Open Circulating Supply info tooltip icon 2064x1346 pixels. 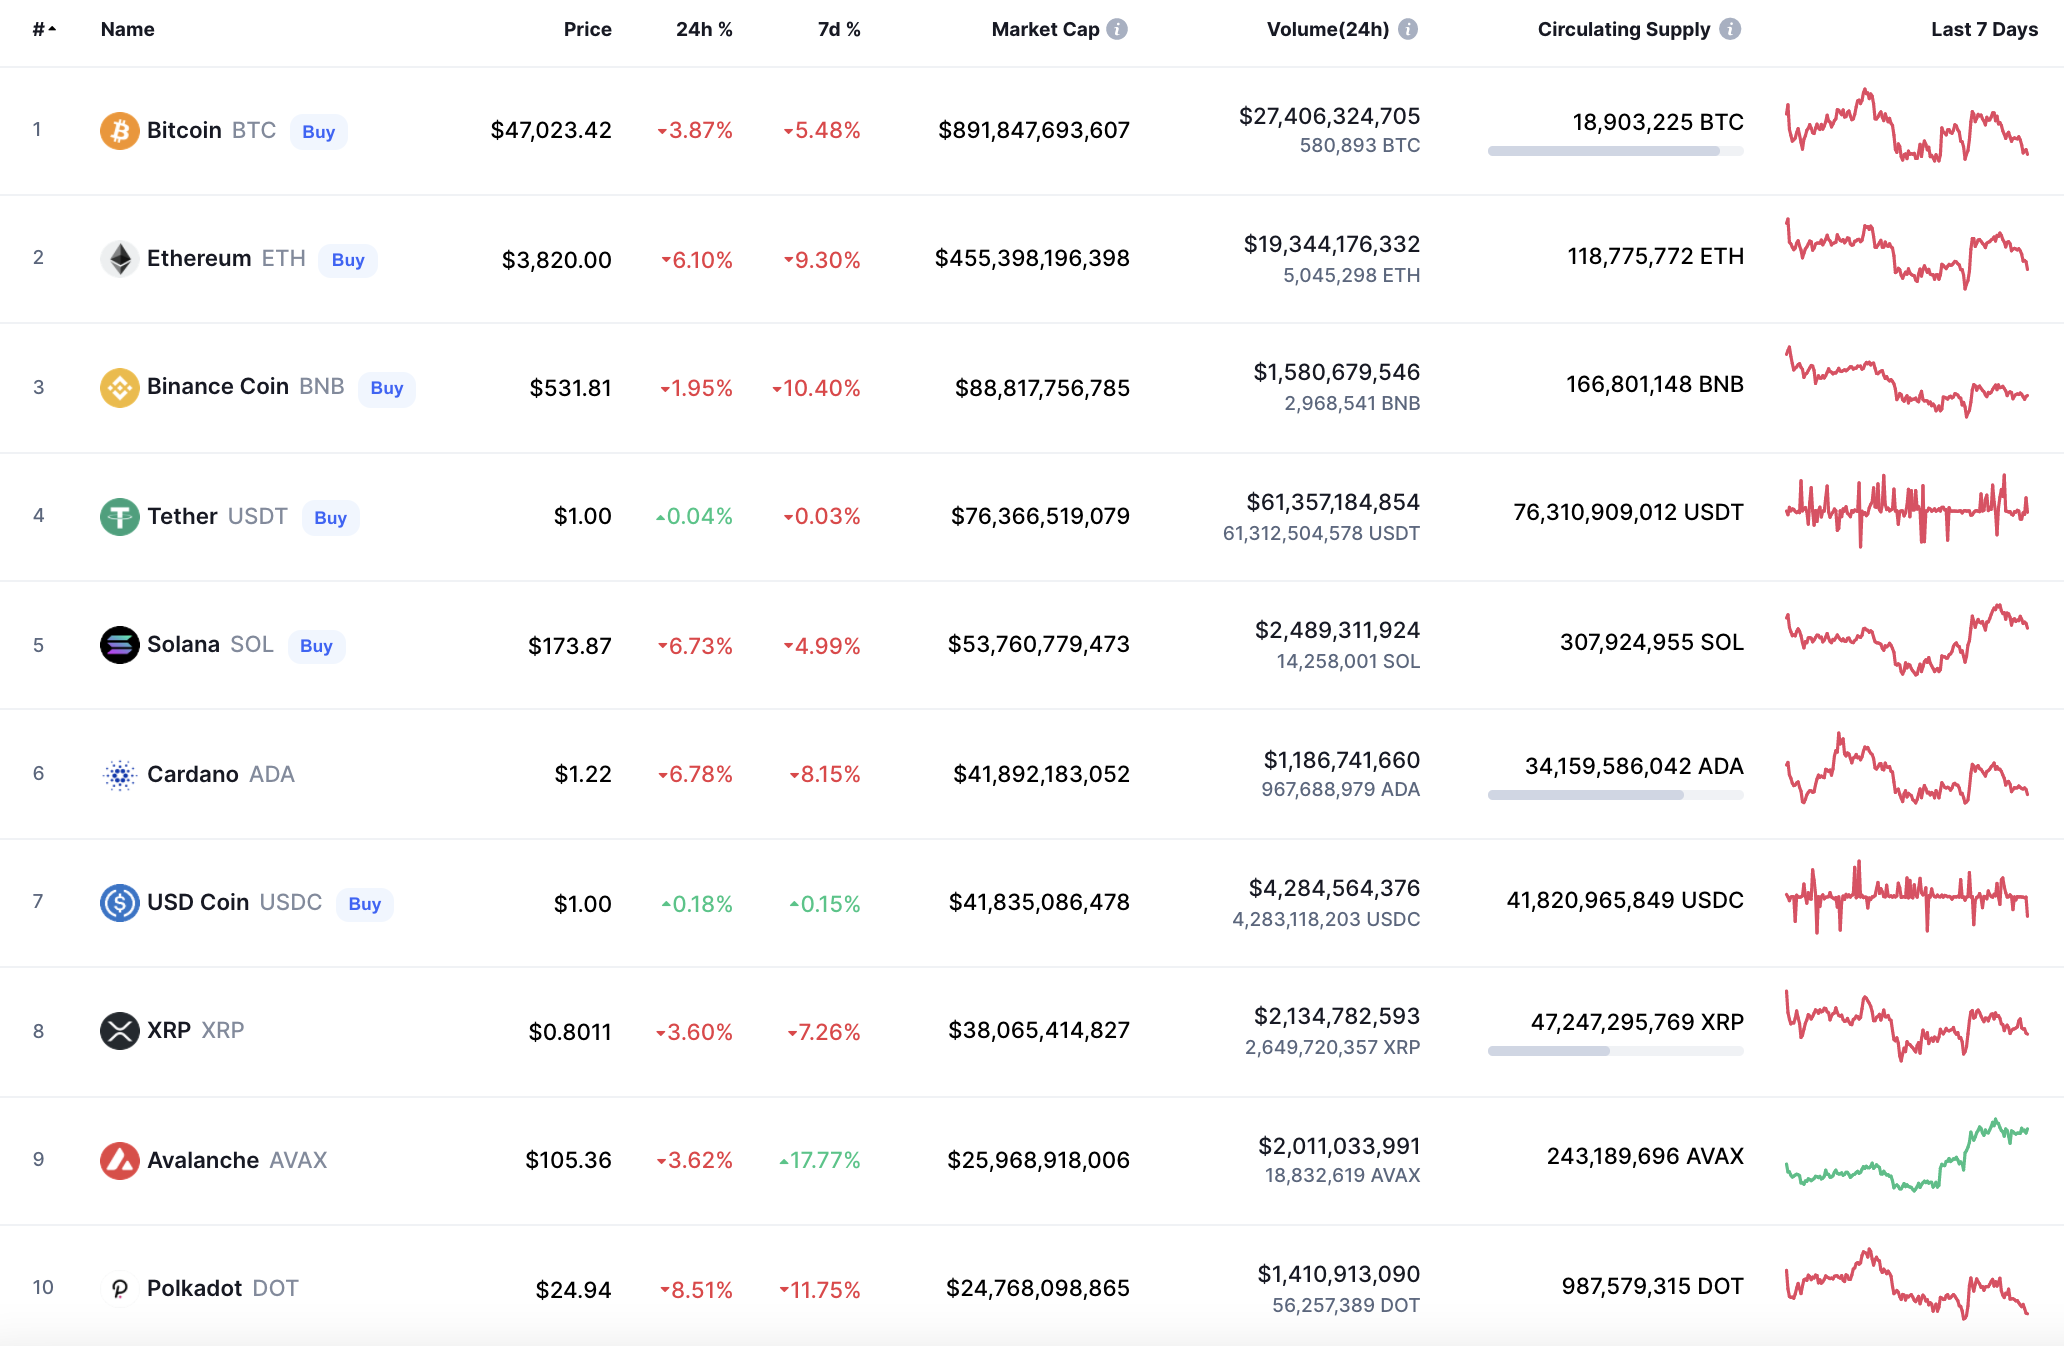click(x=1730, y=29)
